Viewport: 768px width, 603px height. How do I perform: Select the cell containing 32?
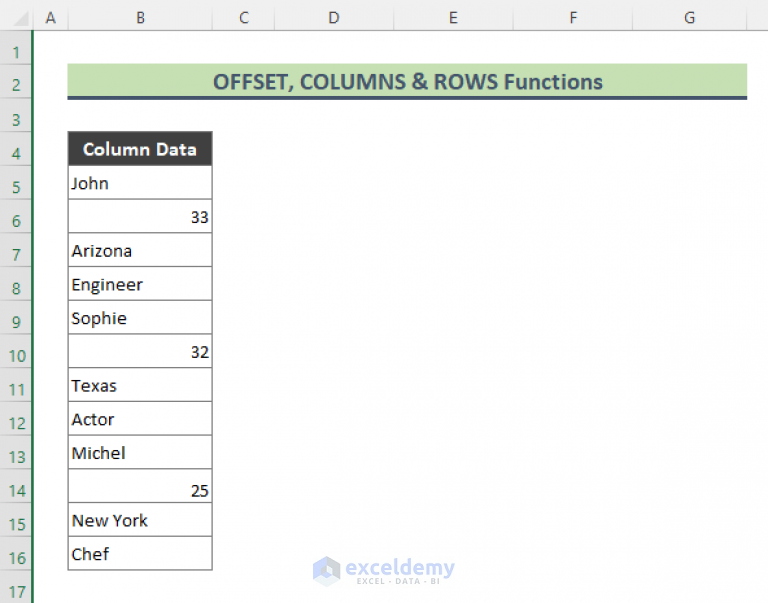coord(140,351)
